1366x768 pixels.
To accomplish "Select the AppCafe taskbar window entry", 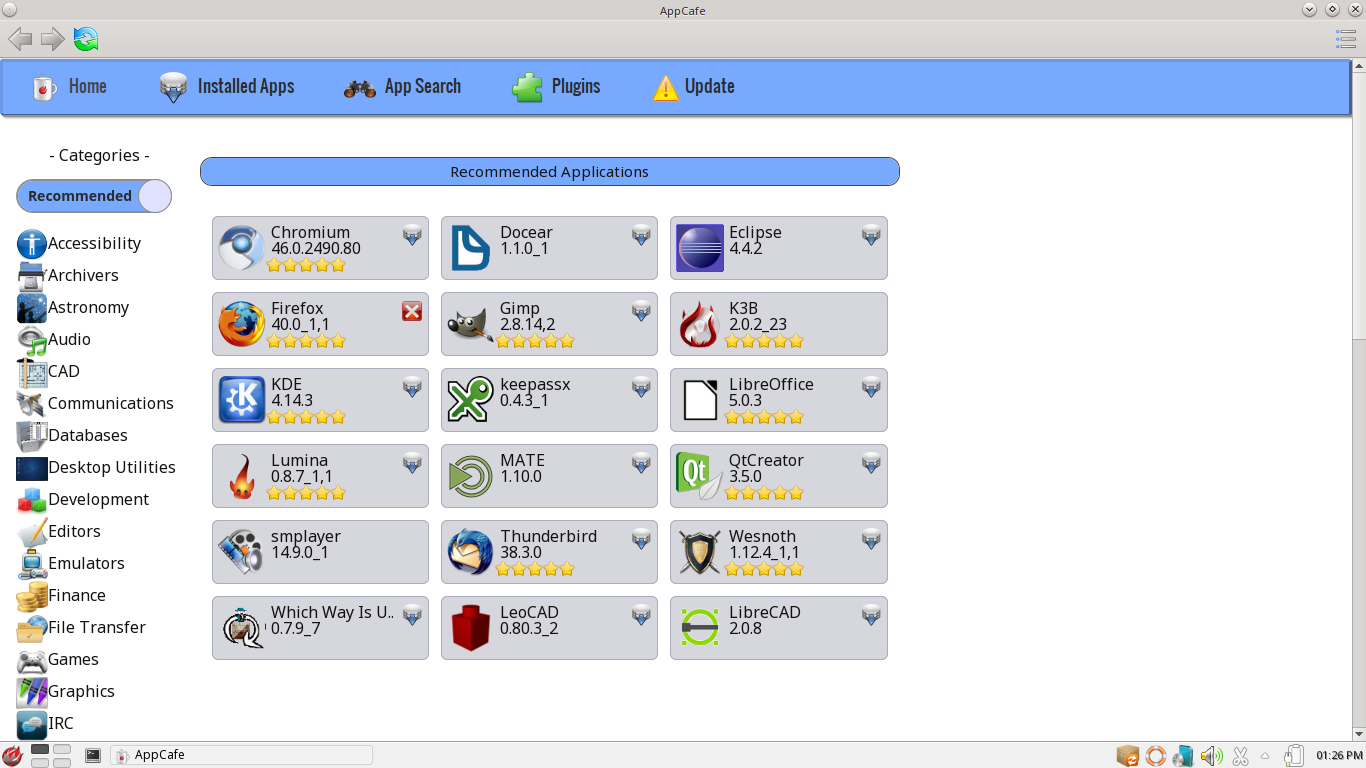I will [x=241, y=755].
